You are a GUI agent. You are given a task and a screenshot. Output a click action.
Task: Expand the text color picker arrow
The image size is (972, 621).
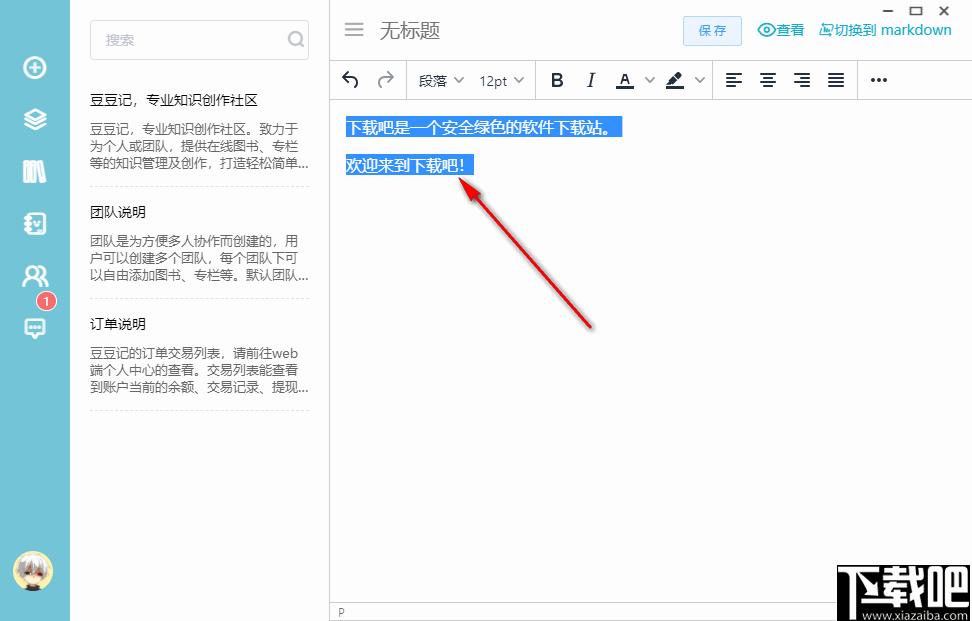pyautogui.click(x=650, y=80)
